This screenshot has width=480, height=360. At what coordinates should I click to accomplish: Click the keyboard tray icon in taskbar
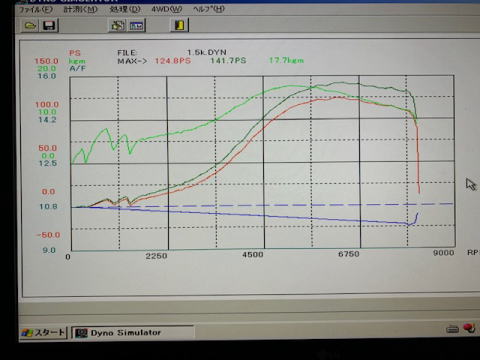click(452, 329)
